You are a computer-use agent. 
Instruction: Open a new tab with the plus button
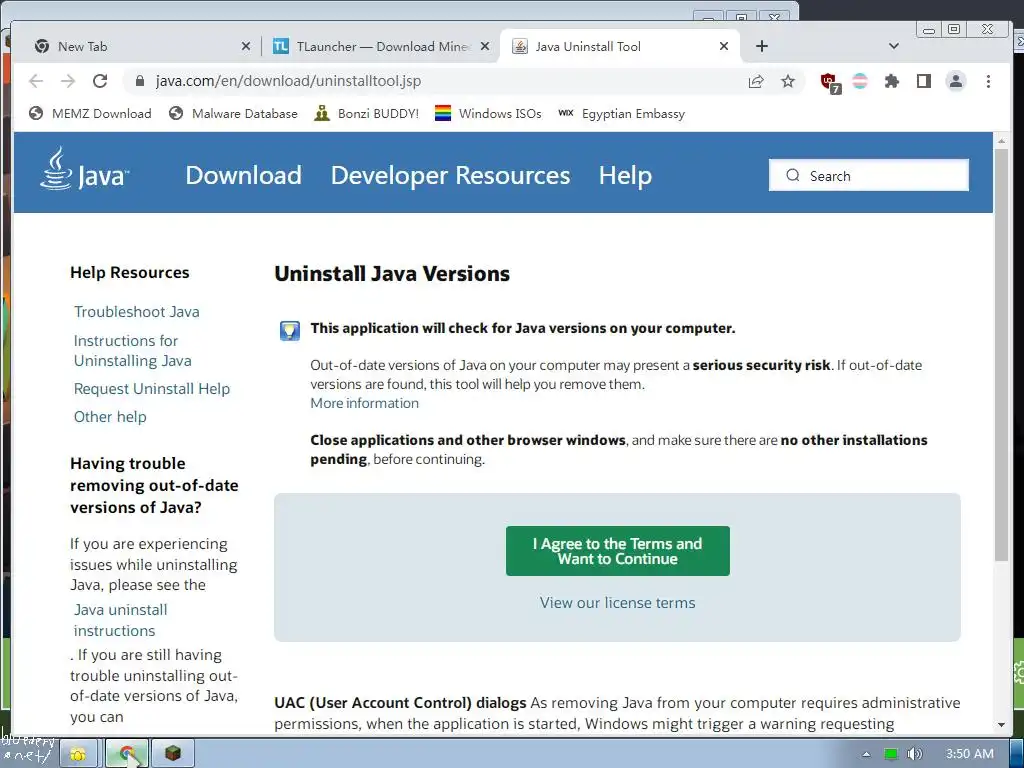[x=761, y=46]
